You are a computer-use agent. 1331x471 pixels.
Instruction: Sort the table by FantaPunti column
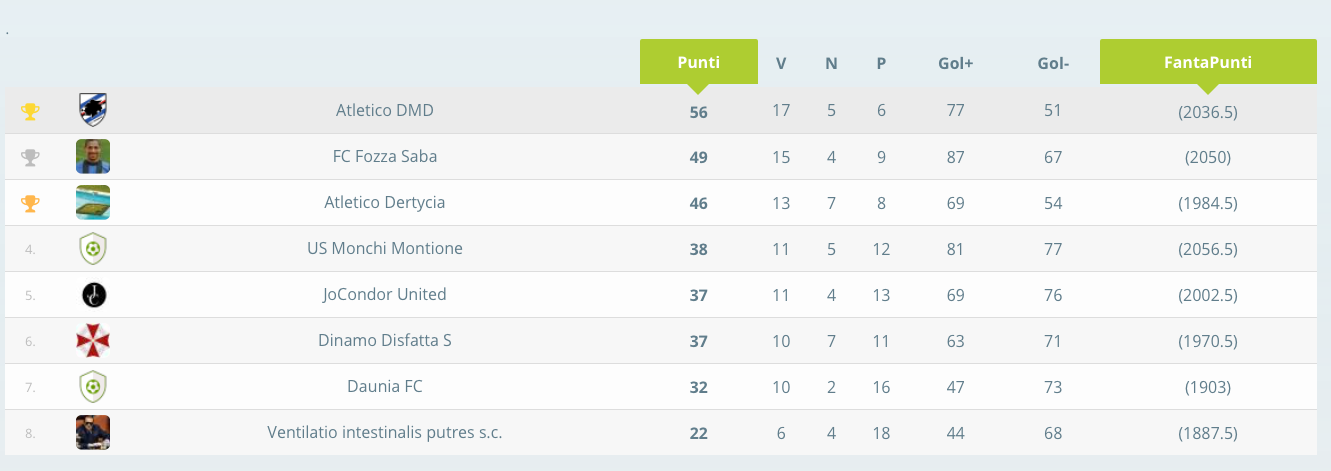[1208, 62]
